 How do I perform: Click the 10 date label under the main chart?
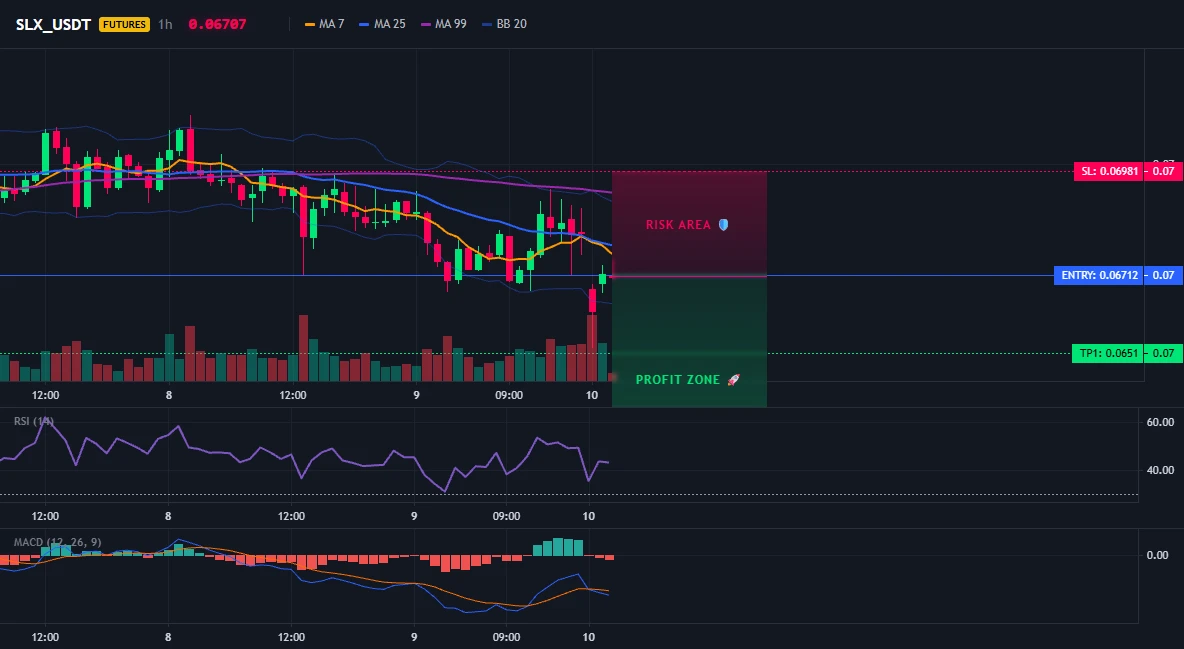591,395
